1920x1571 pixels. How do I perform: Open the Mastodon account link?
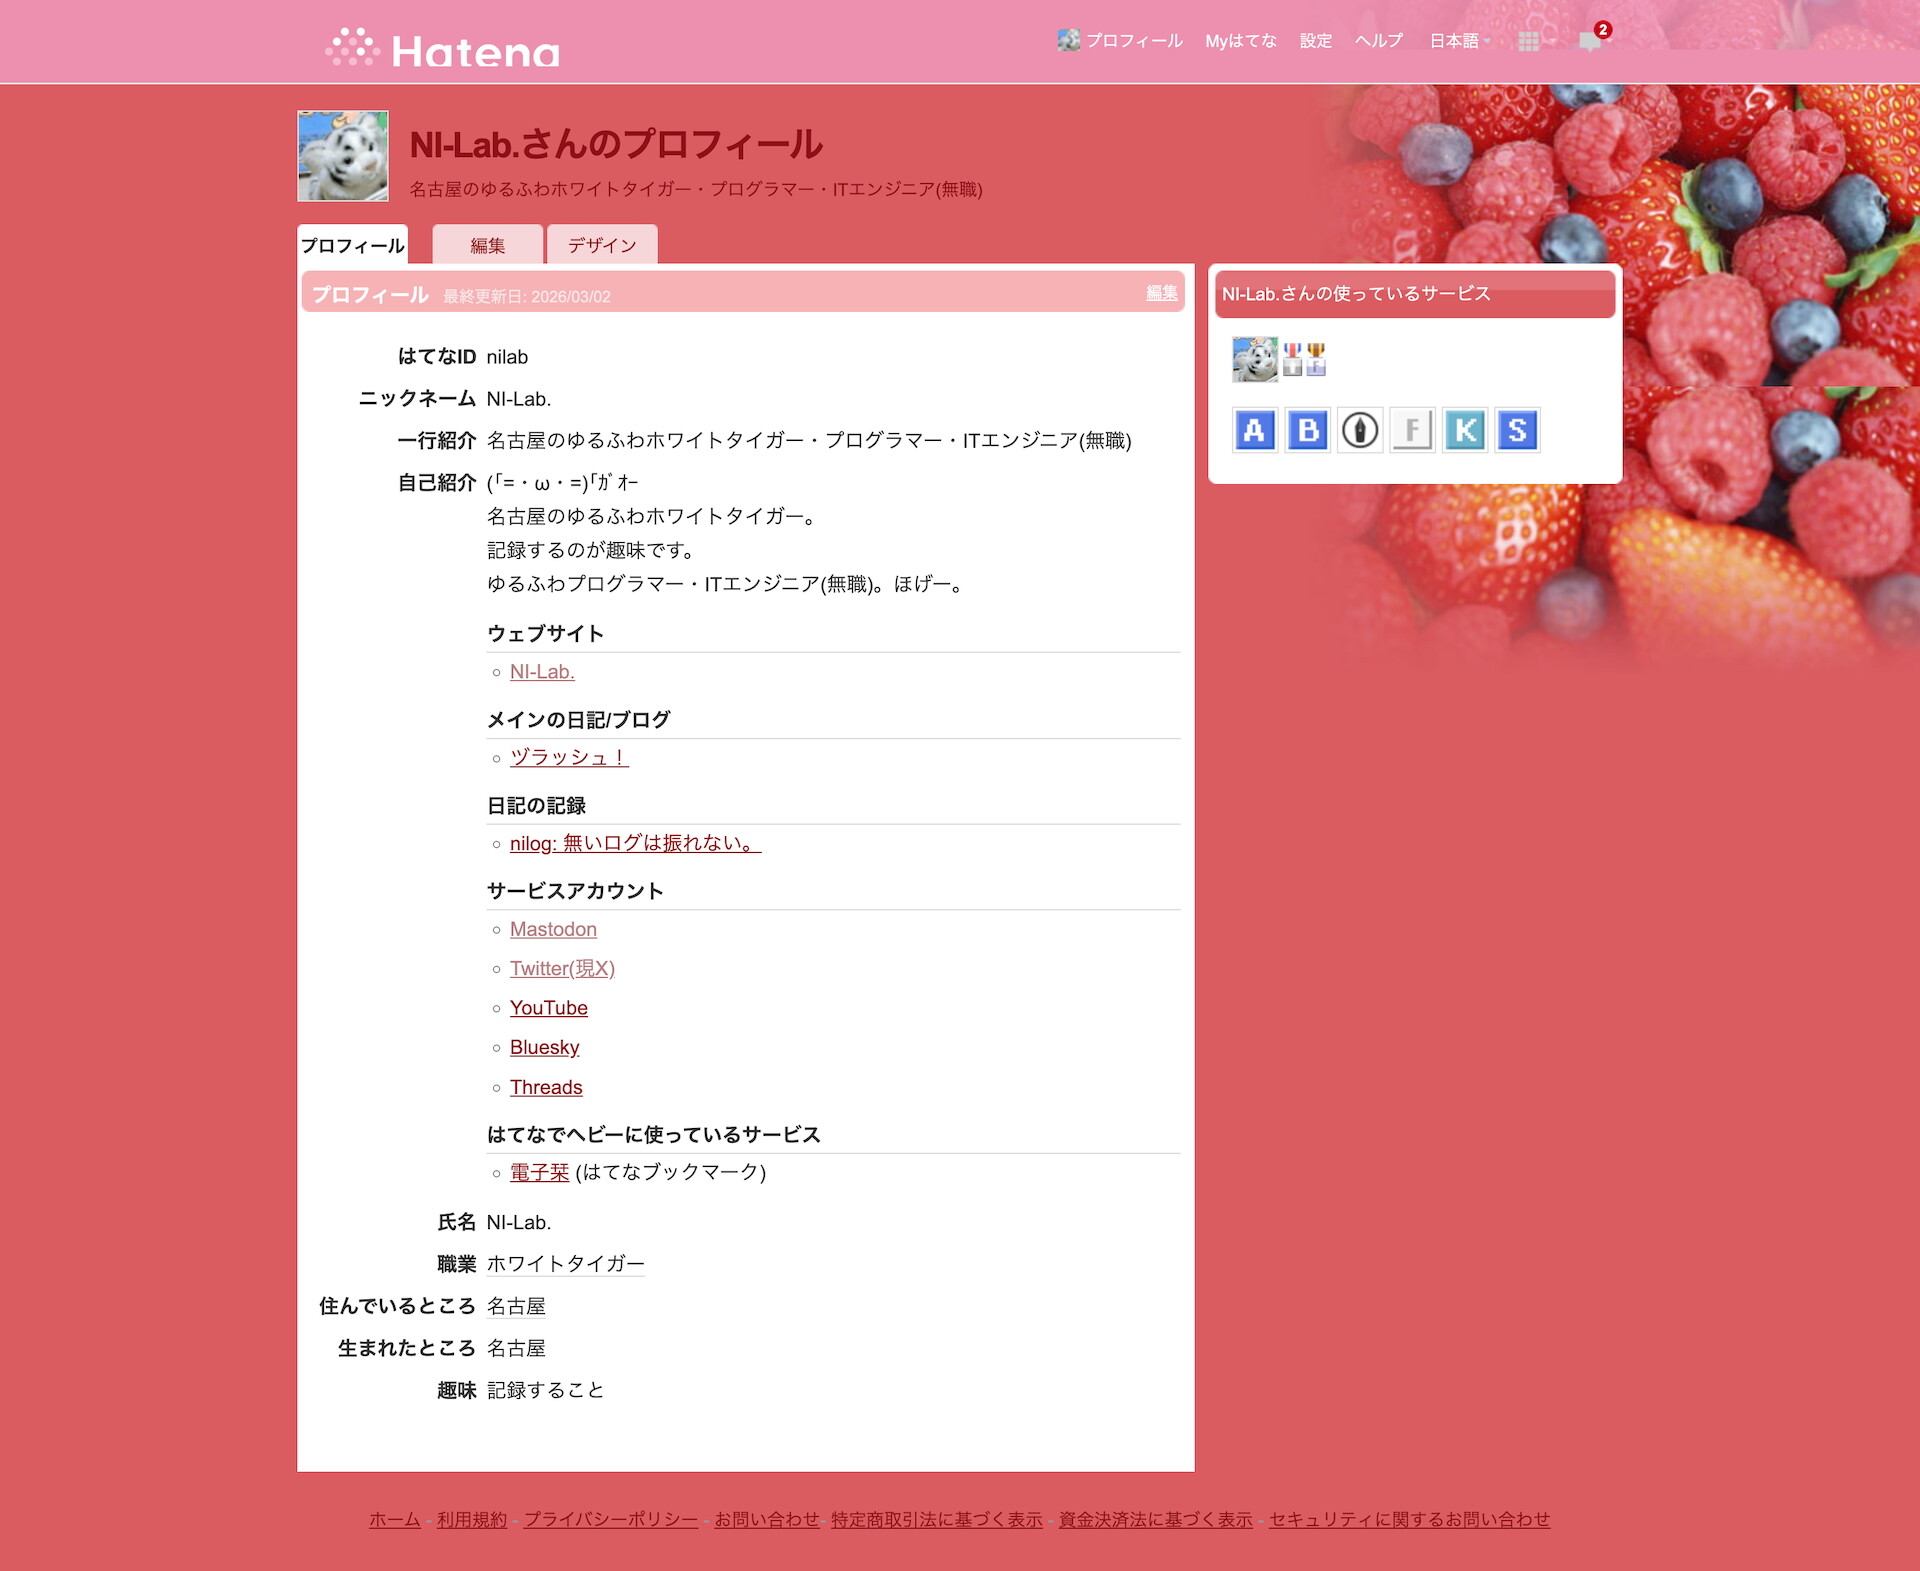[x=553, y=929]
